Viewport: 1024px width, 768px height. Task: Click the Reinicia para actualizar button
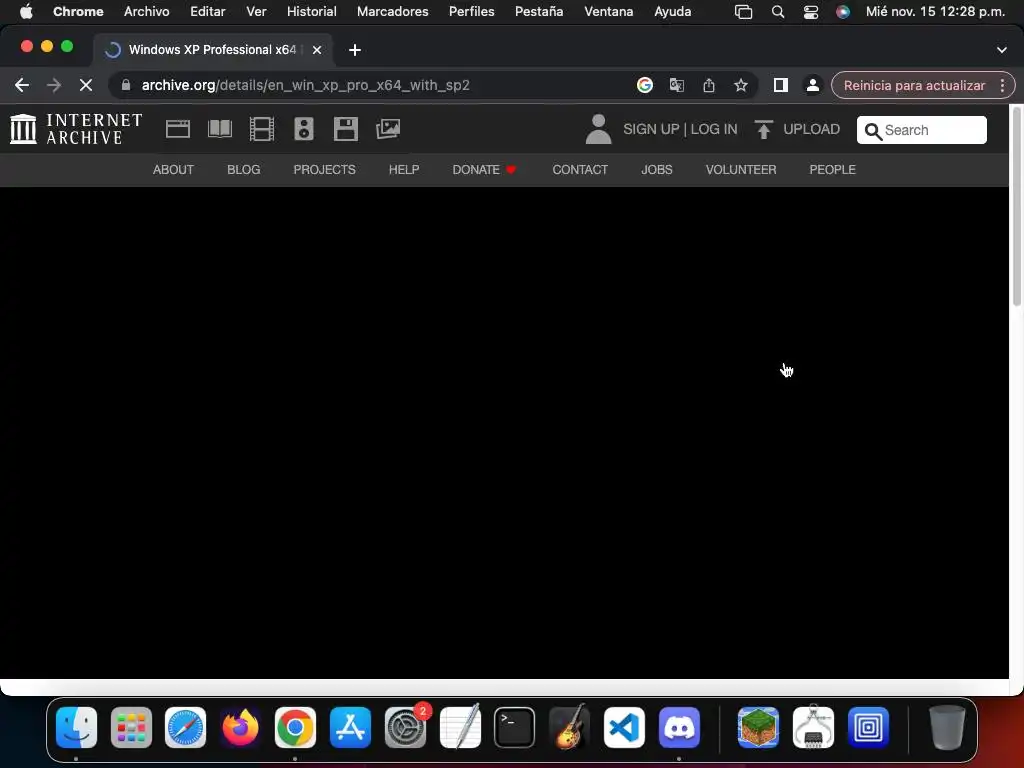(x=914, y=85)
